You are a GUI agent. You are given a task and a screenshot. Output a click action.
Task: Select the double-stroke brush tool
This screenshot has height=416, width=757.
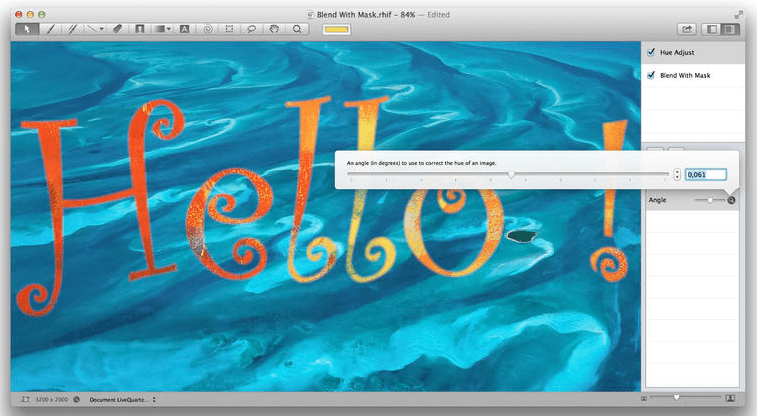click(72, 29)
